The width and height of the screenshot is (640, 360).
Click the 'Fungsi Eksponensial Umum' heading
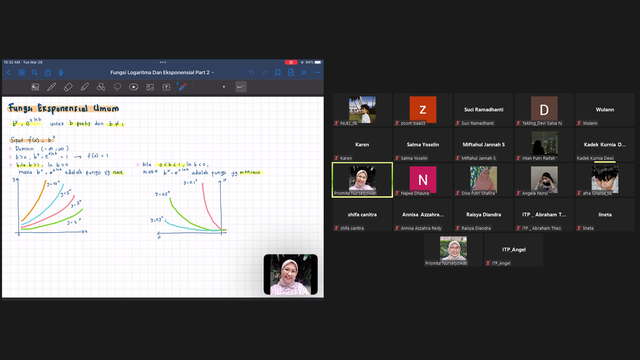point(64,108)
